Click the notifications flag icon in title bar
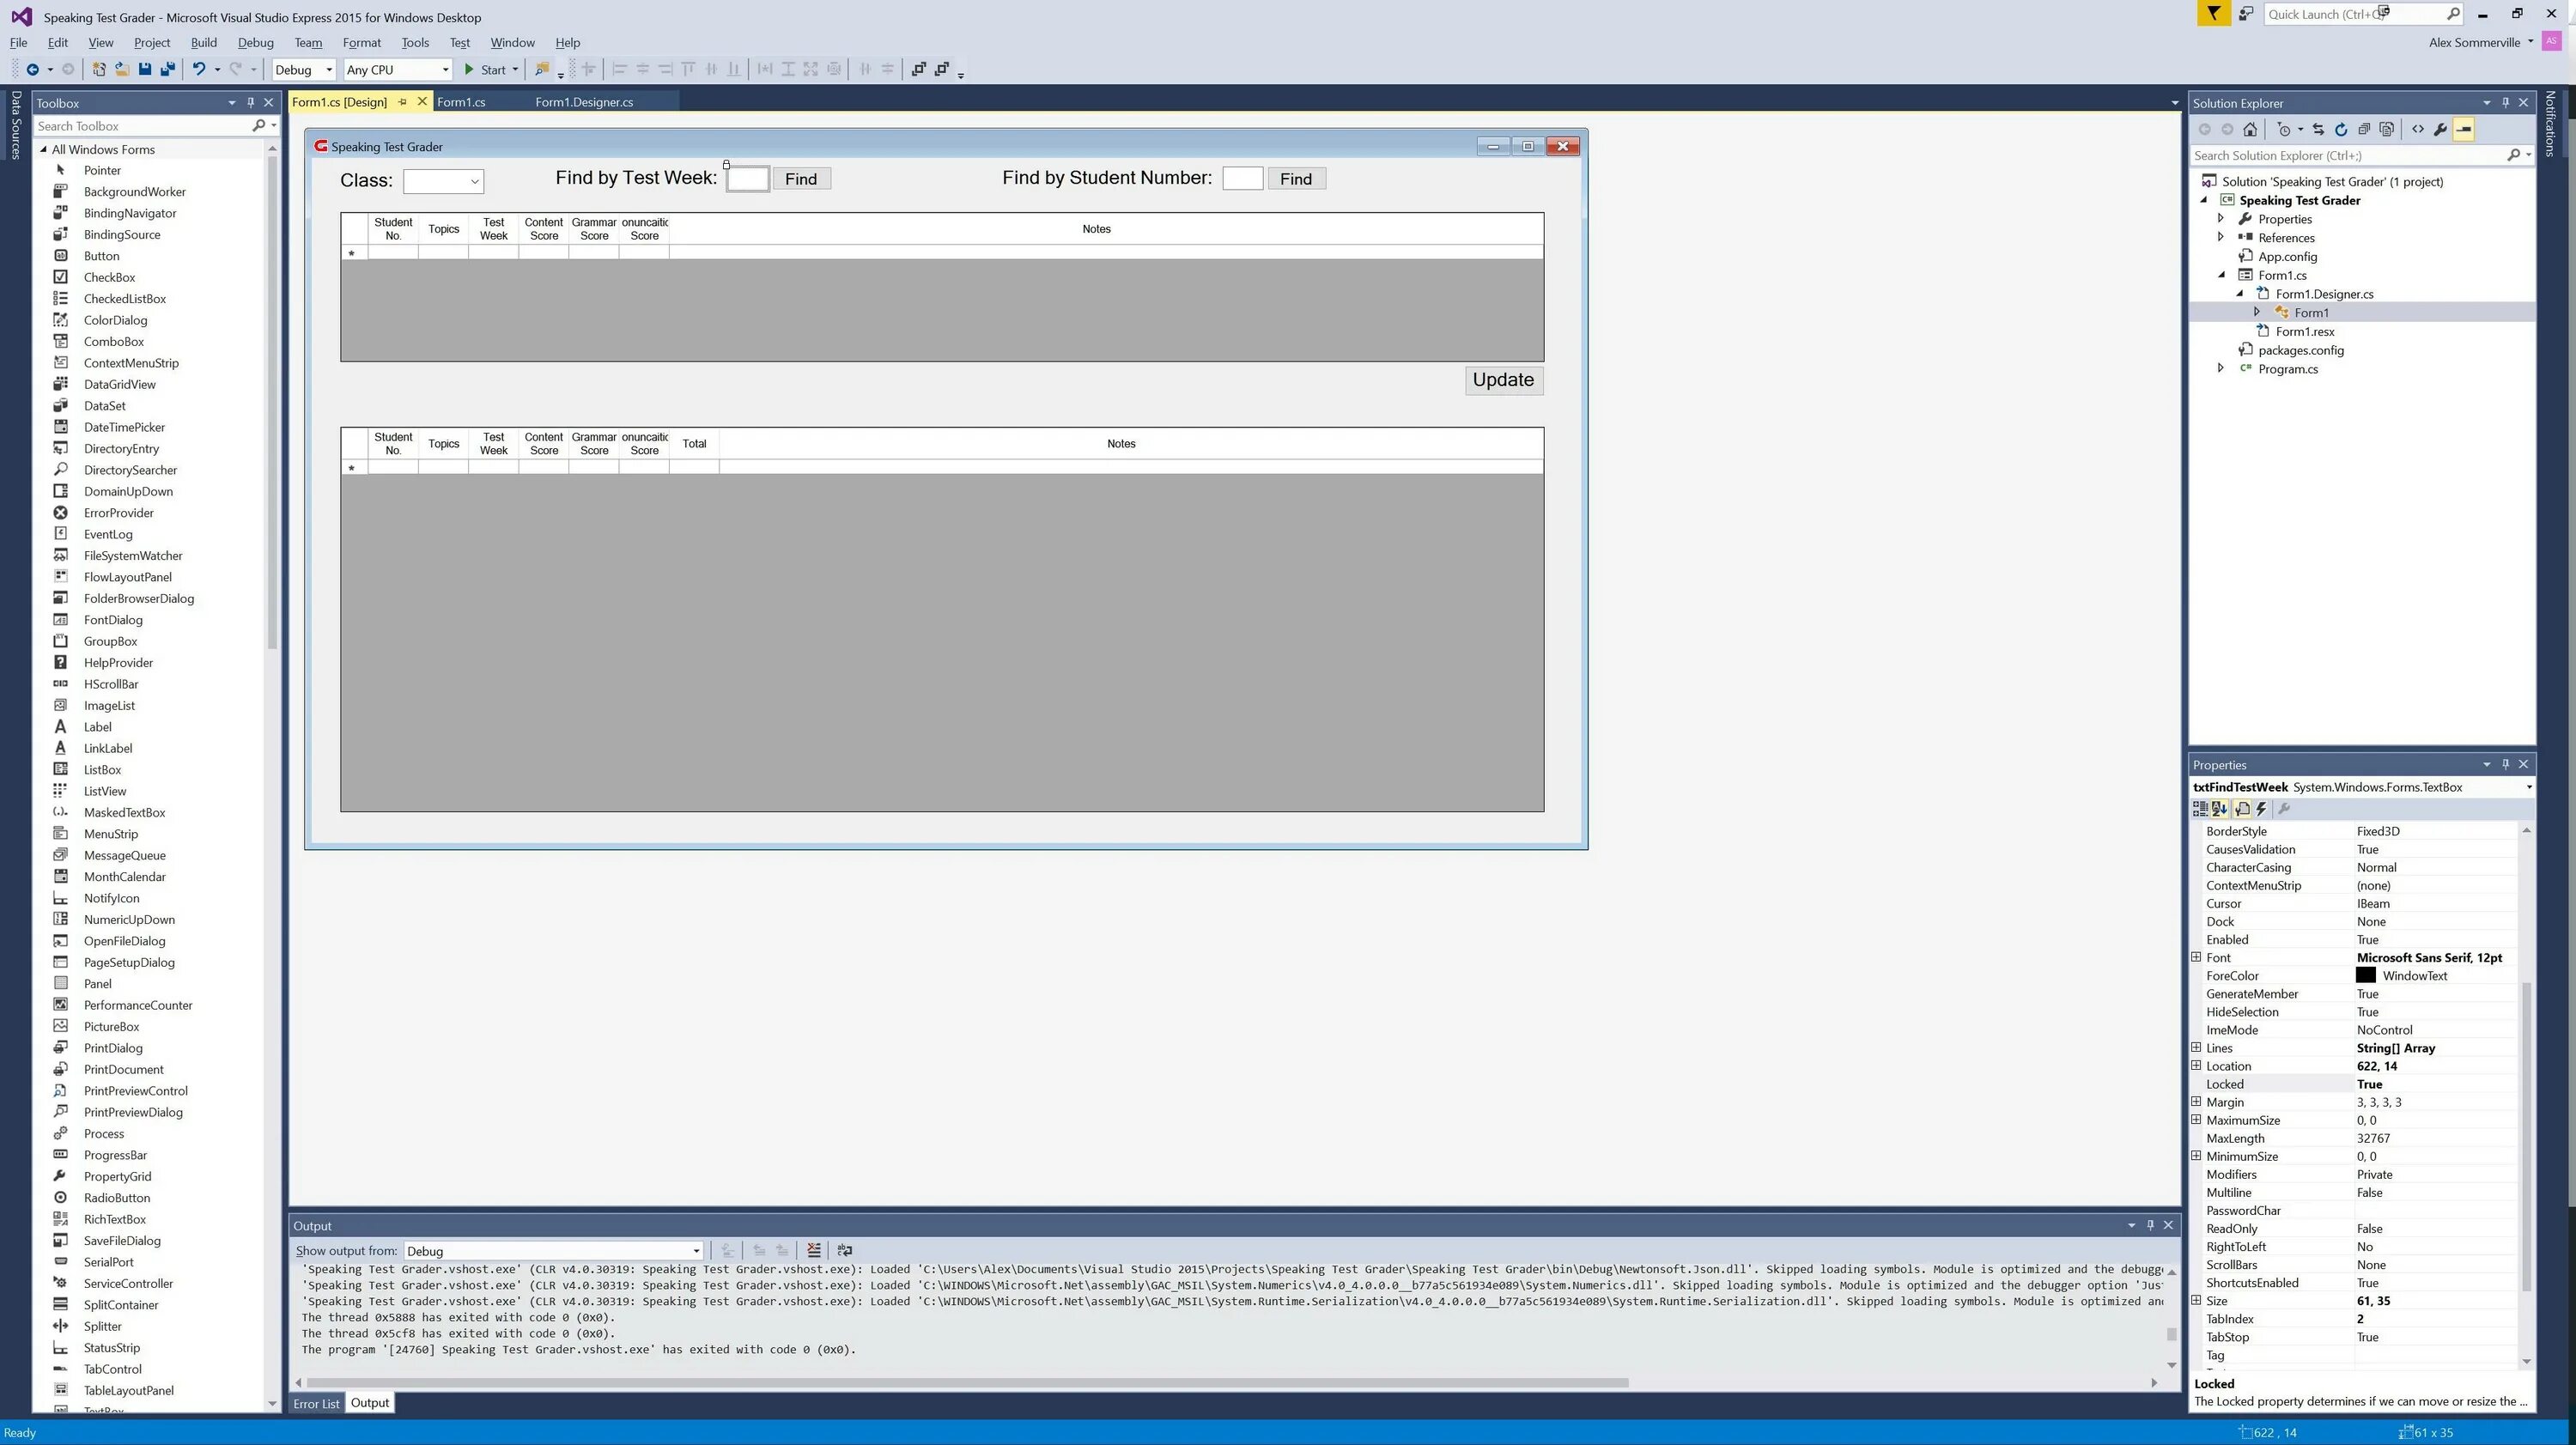2576x1445 pixels. [x=2213, y=14]
